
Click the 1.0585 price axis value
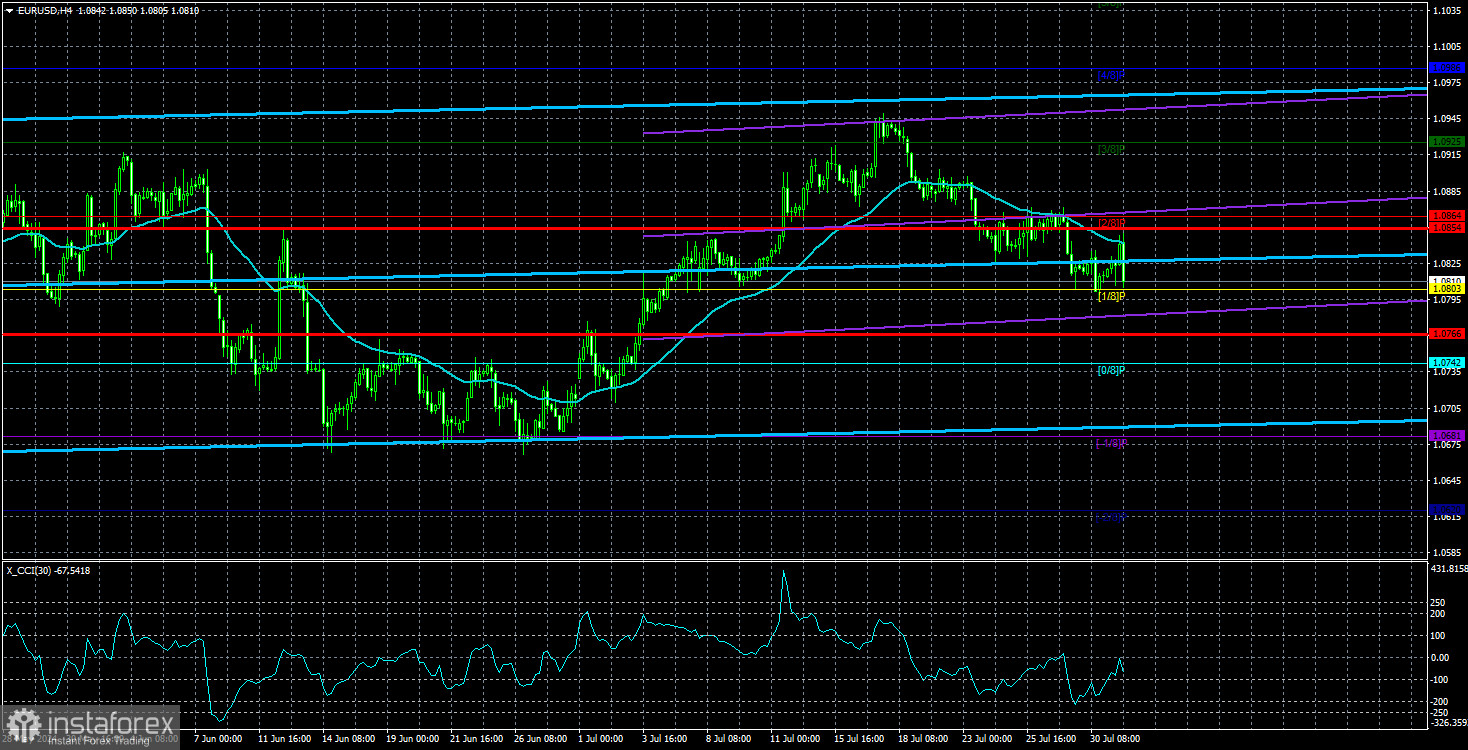pos(1447,552)
